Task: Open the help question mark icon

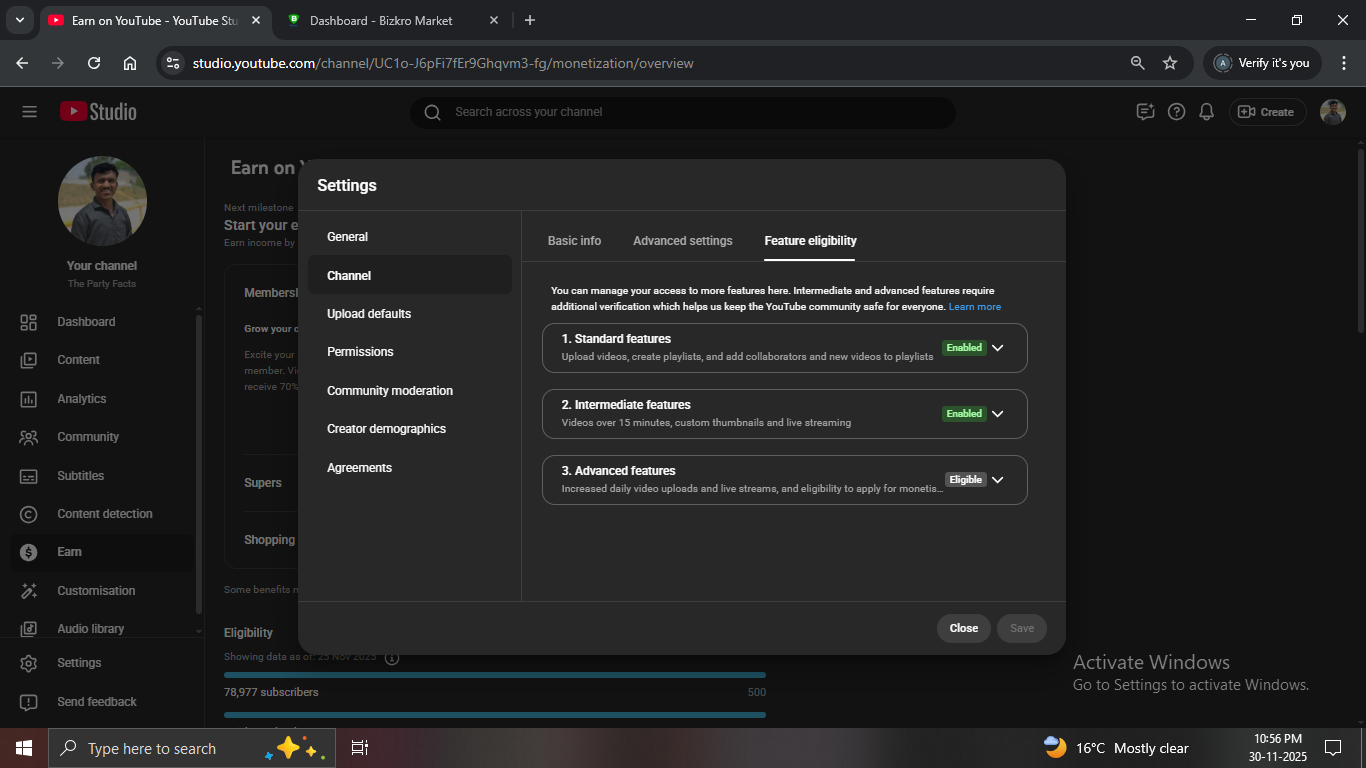Action: 1176,112
